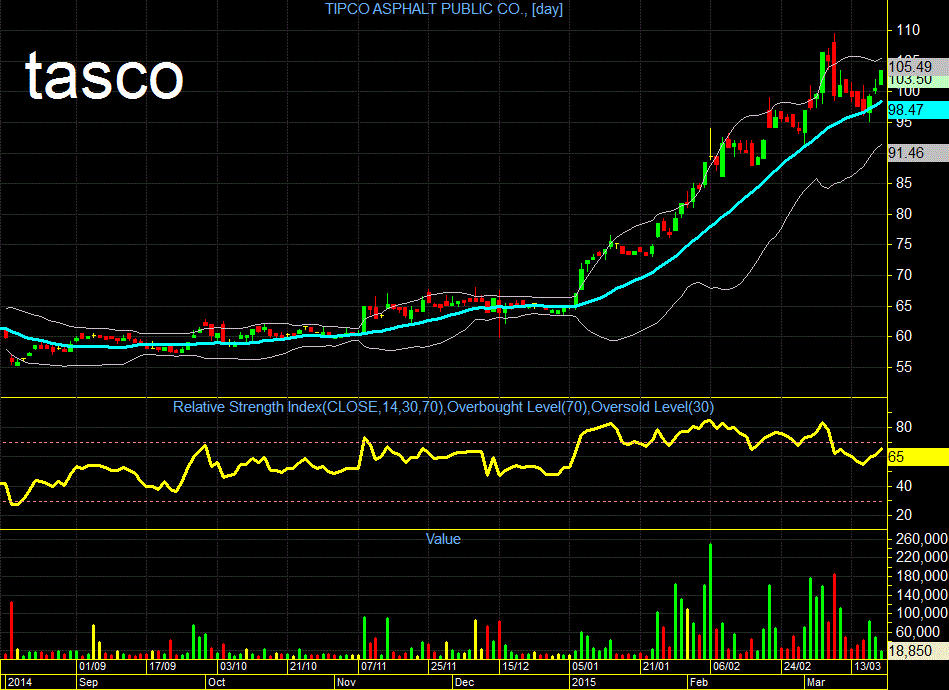Click the 55 price axis label
This screenshot has height=690, width=949.
(x=904, y=367)
